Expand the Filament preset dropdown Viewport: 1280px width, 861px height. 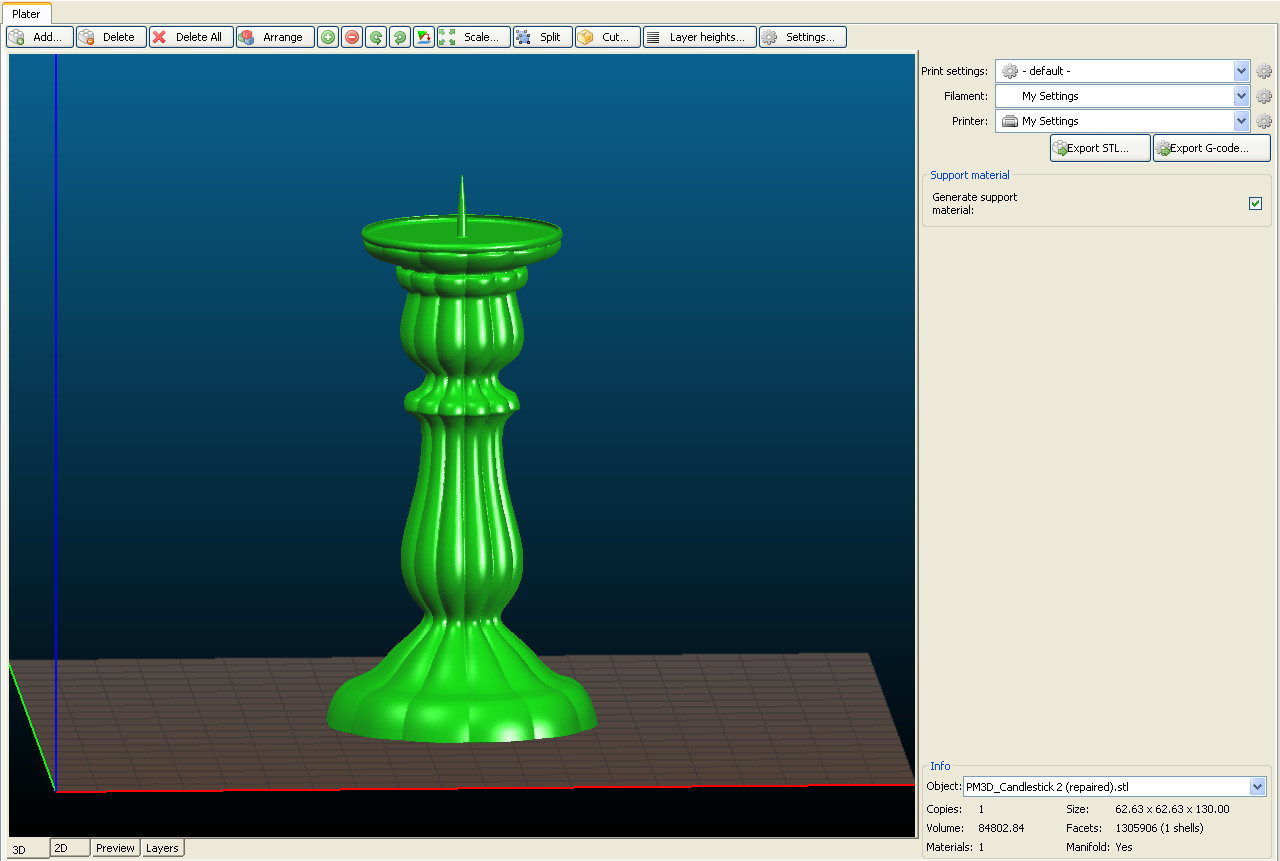click(x=1241, y=96)
